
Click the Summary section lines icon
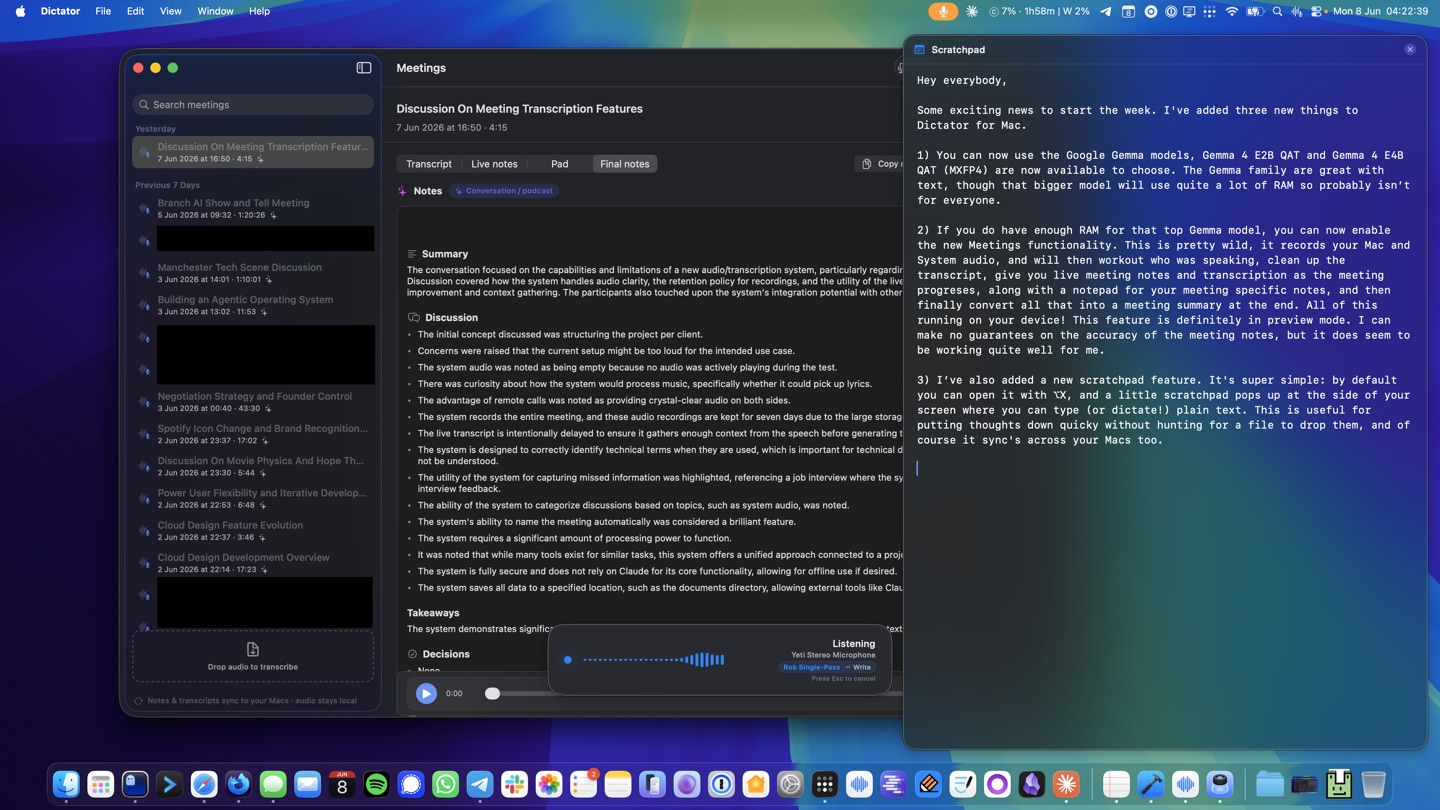pyautogui.click(x=412, y=254)
